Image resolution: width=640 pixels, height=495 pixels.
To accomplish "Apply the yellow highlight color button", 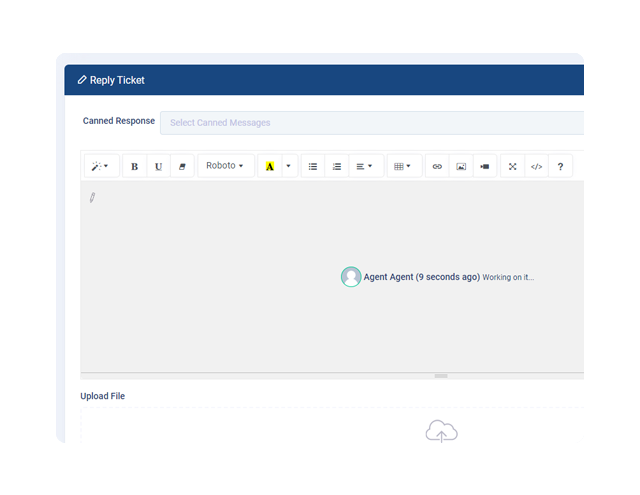I will point(269,166).
